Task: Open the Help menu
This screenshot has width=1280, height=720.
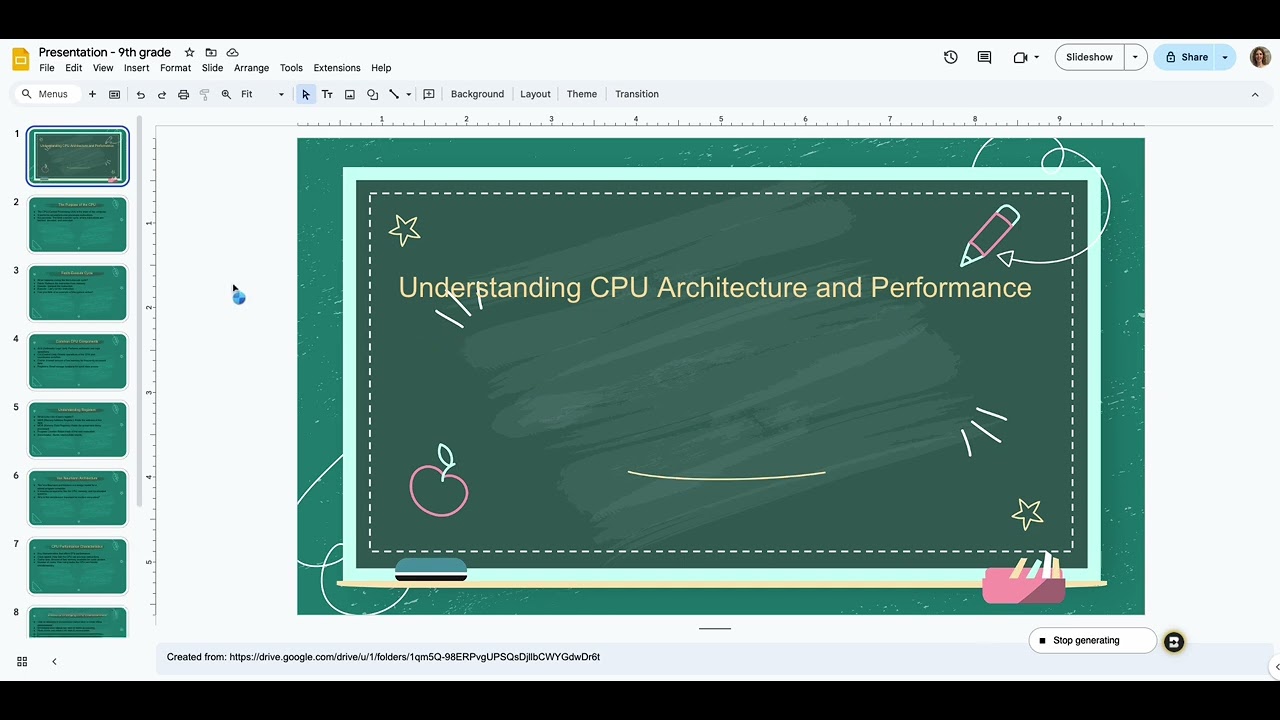Action: [381, 68]
